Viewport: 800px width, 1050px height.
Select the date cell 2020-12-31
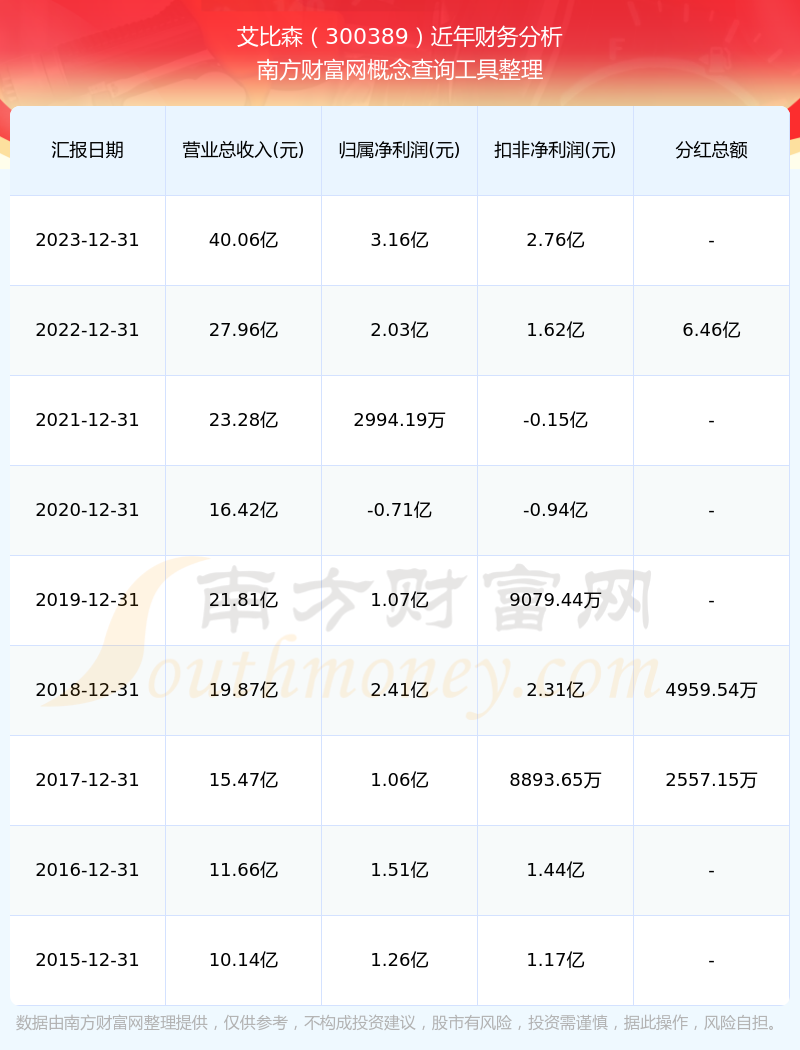88,510
